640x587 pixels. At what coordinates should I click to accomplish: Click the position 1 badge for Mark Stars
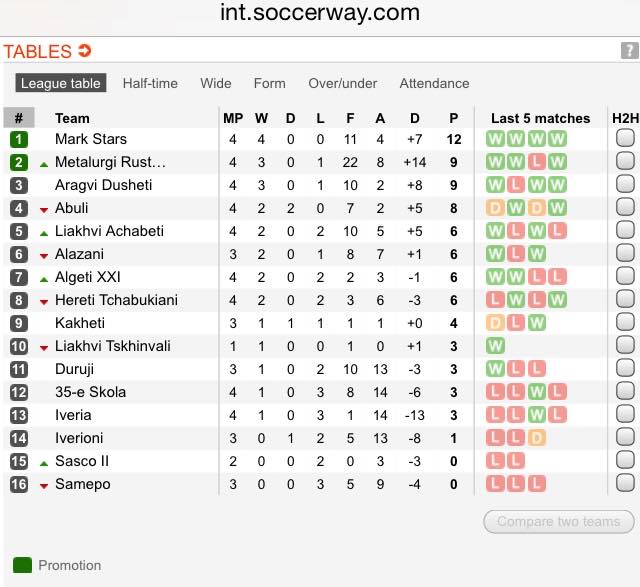point(19,140)
